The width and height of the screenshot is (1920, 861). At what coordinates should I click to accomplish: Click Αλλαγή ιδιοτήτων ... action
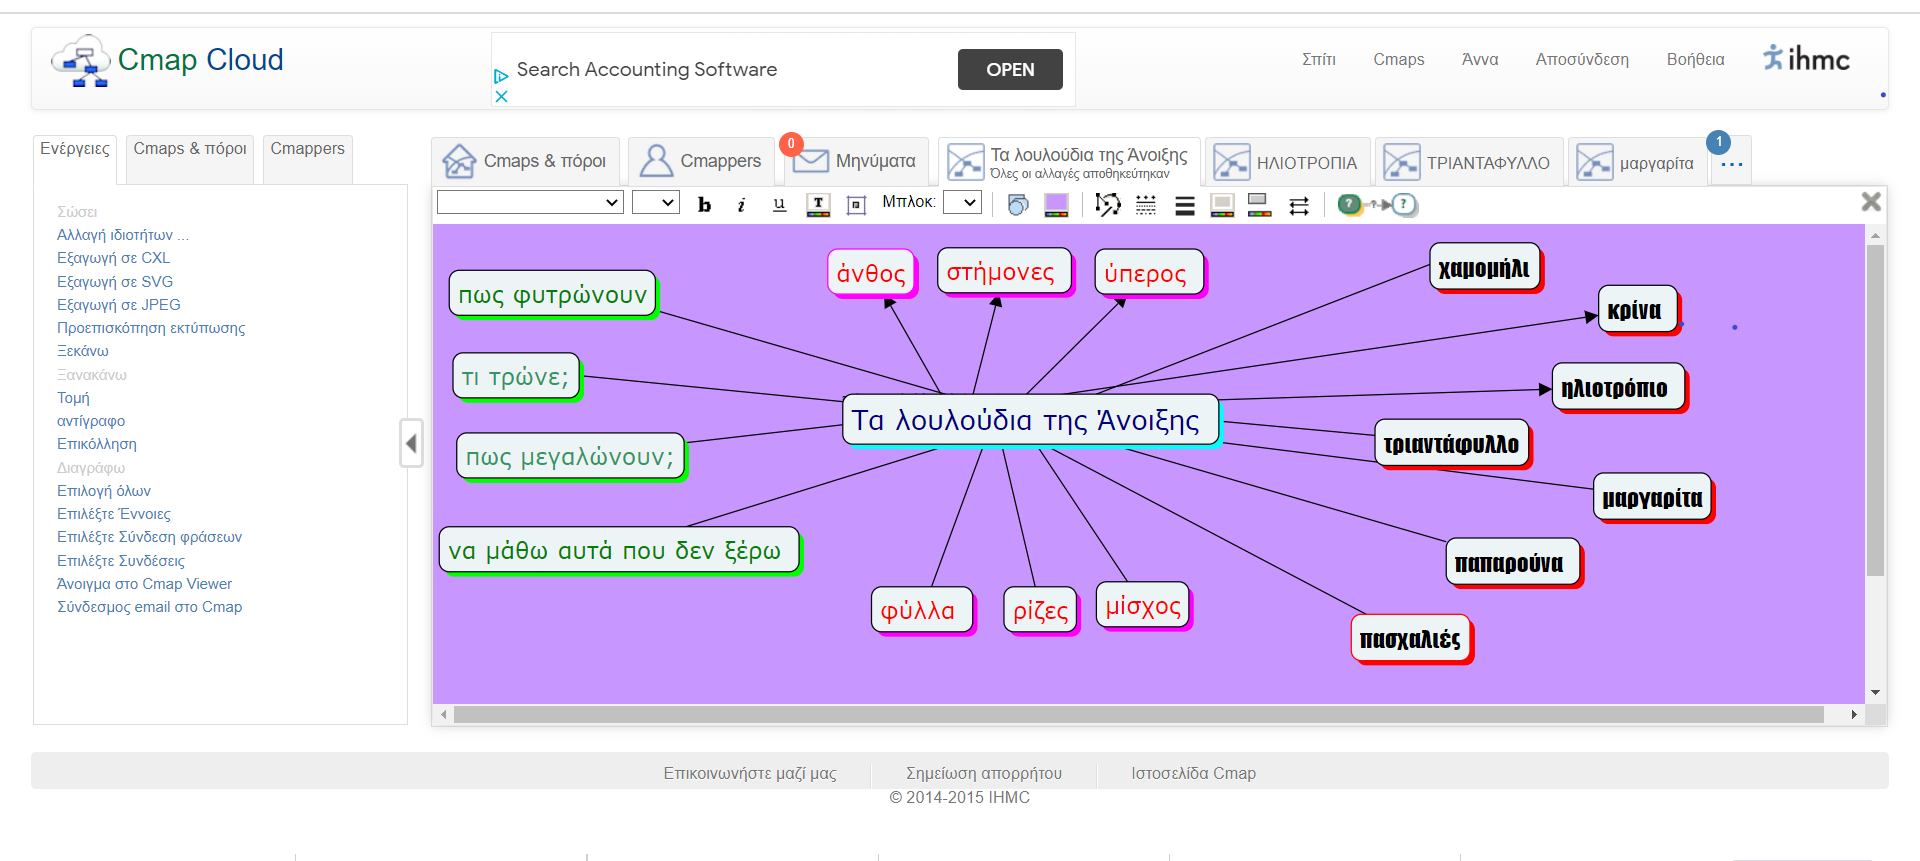point(123,235)
